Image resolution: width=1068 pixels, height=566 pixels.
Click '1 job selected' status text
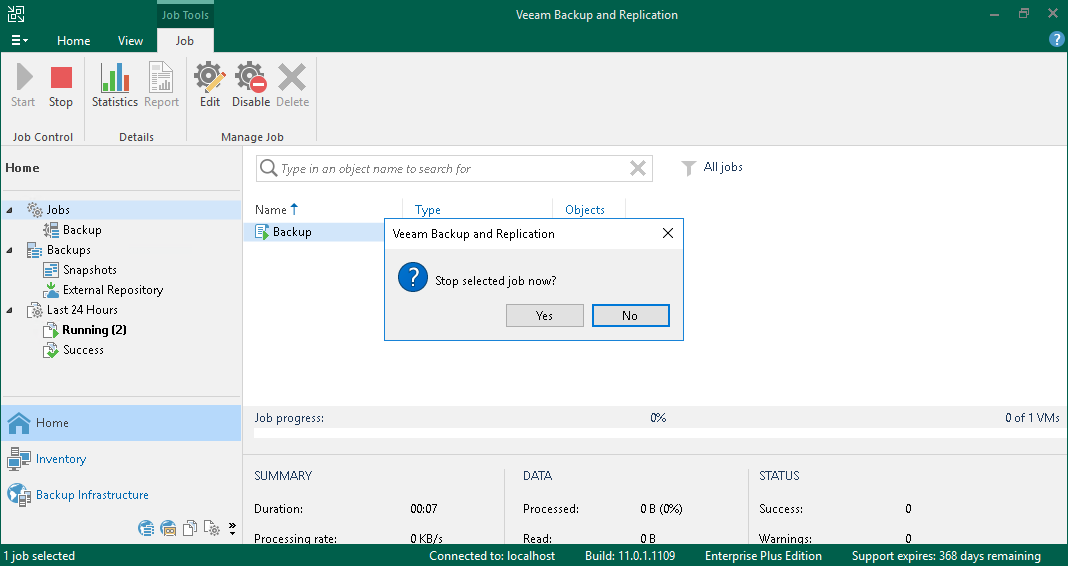coord(40,556)
